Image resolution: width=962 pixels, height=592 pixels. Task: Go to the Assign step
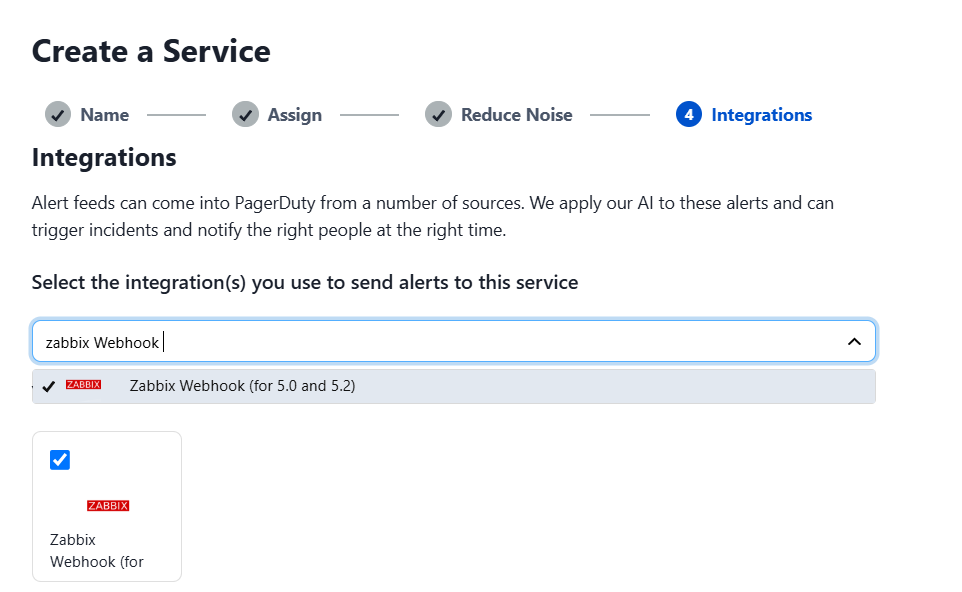coord(294,115)
